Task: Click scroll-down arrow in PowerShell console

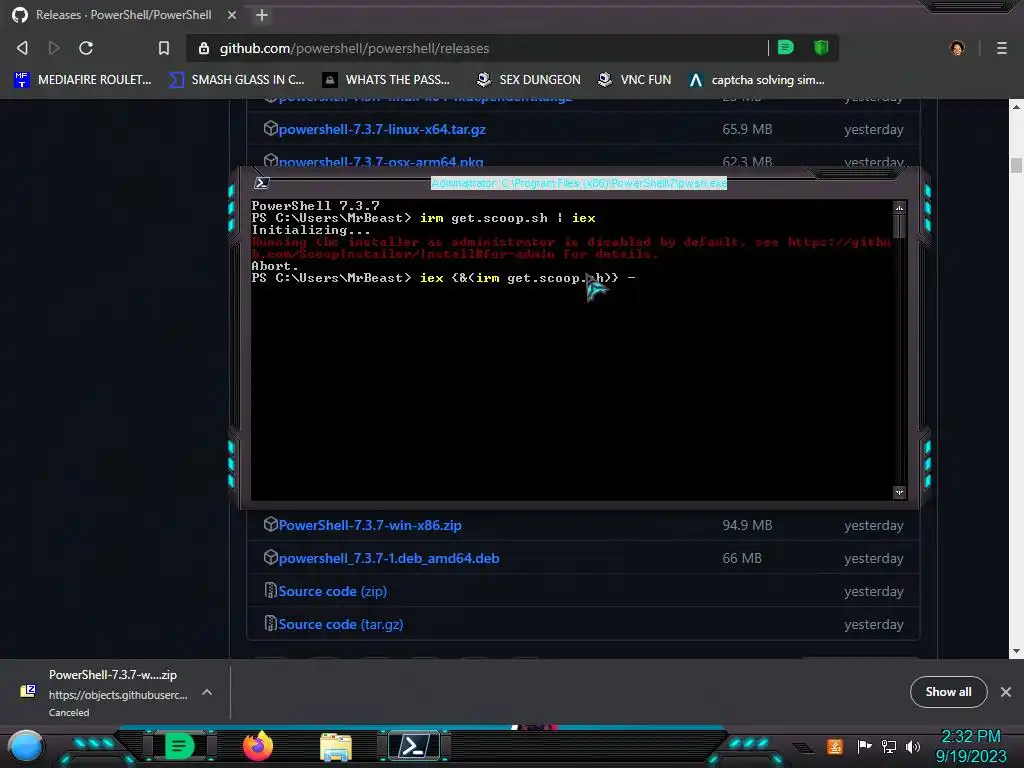Action: coord(899,492)
